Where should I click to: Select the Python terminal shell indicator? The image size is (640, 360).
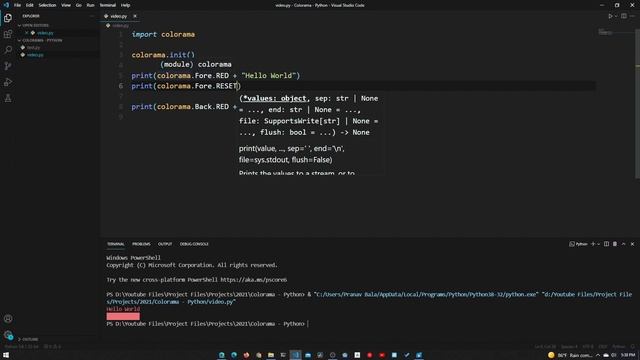tap(578, 244)
